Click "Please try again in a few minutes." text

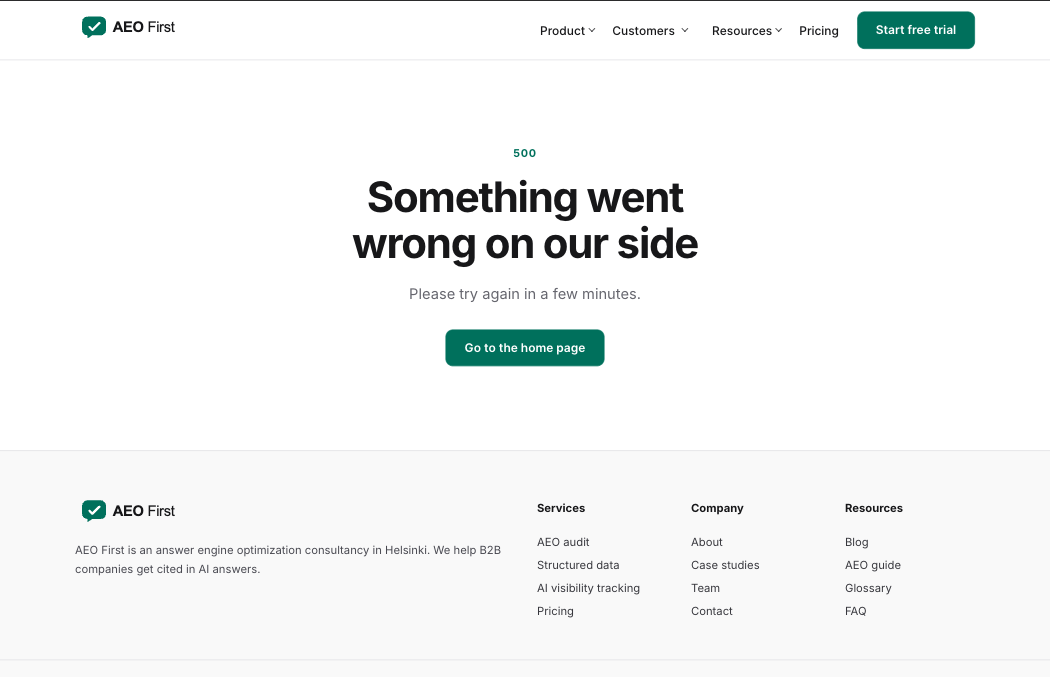[525, 294]
